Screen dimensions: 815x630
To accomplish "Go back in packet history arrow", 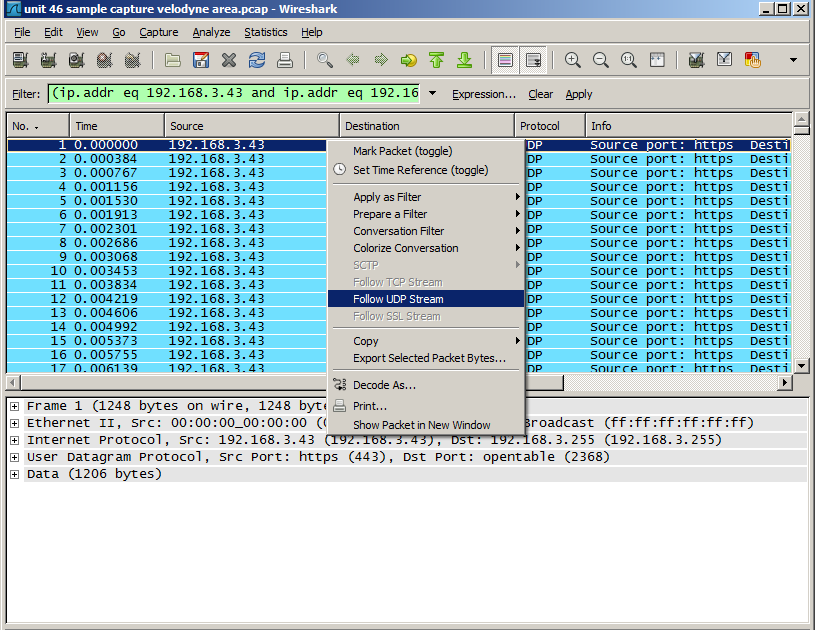I will tap(353, 60).
